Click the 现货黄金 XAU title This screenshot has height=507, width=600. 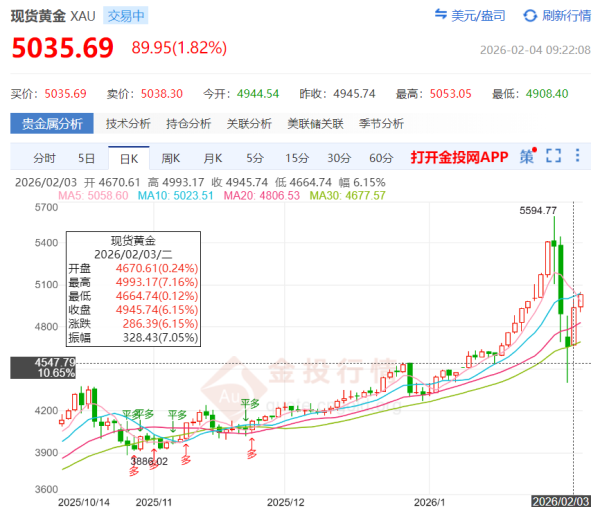coord(53,16)
